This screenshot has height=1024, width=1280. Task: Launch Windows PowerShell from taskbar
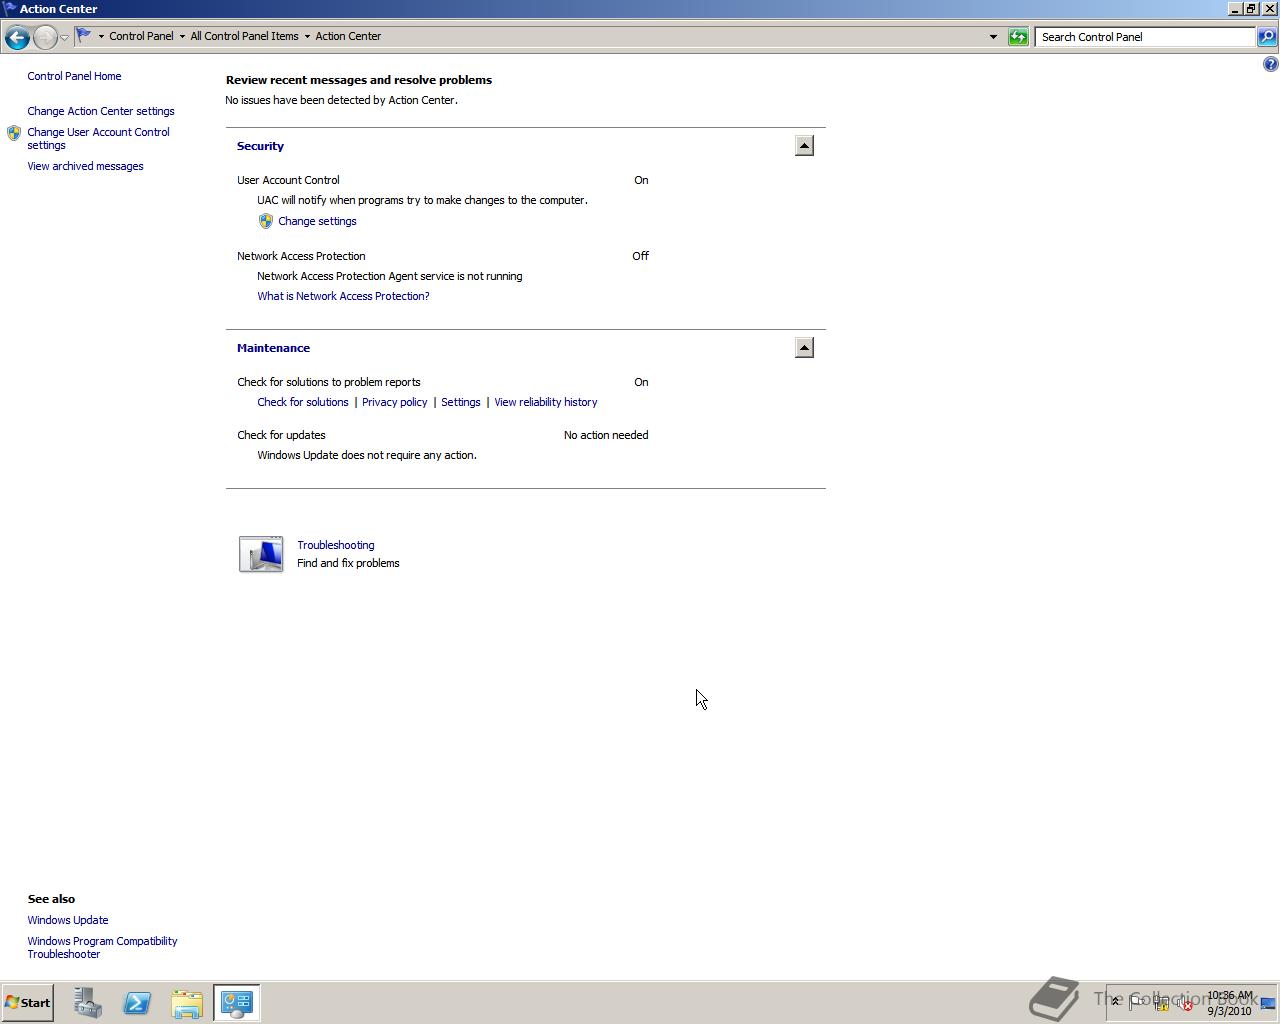coord(137,1003)
